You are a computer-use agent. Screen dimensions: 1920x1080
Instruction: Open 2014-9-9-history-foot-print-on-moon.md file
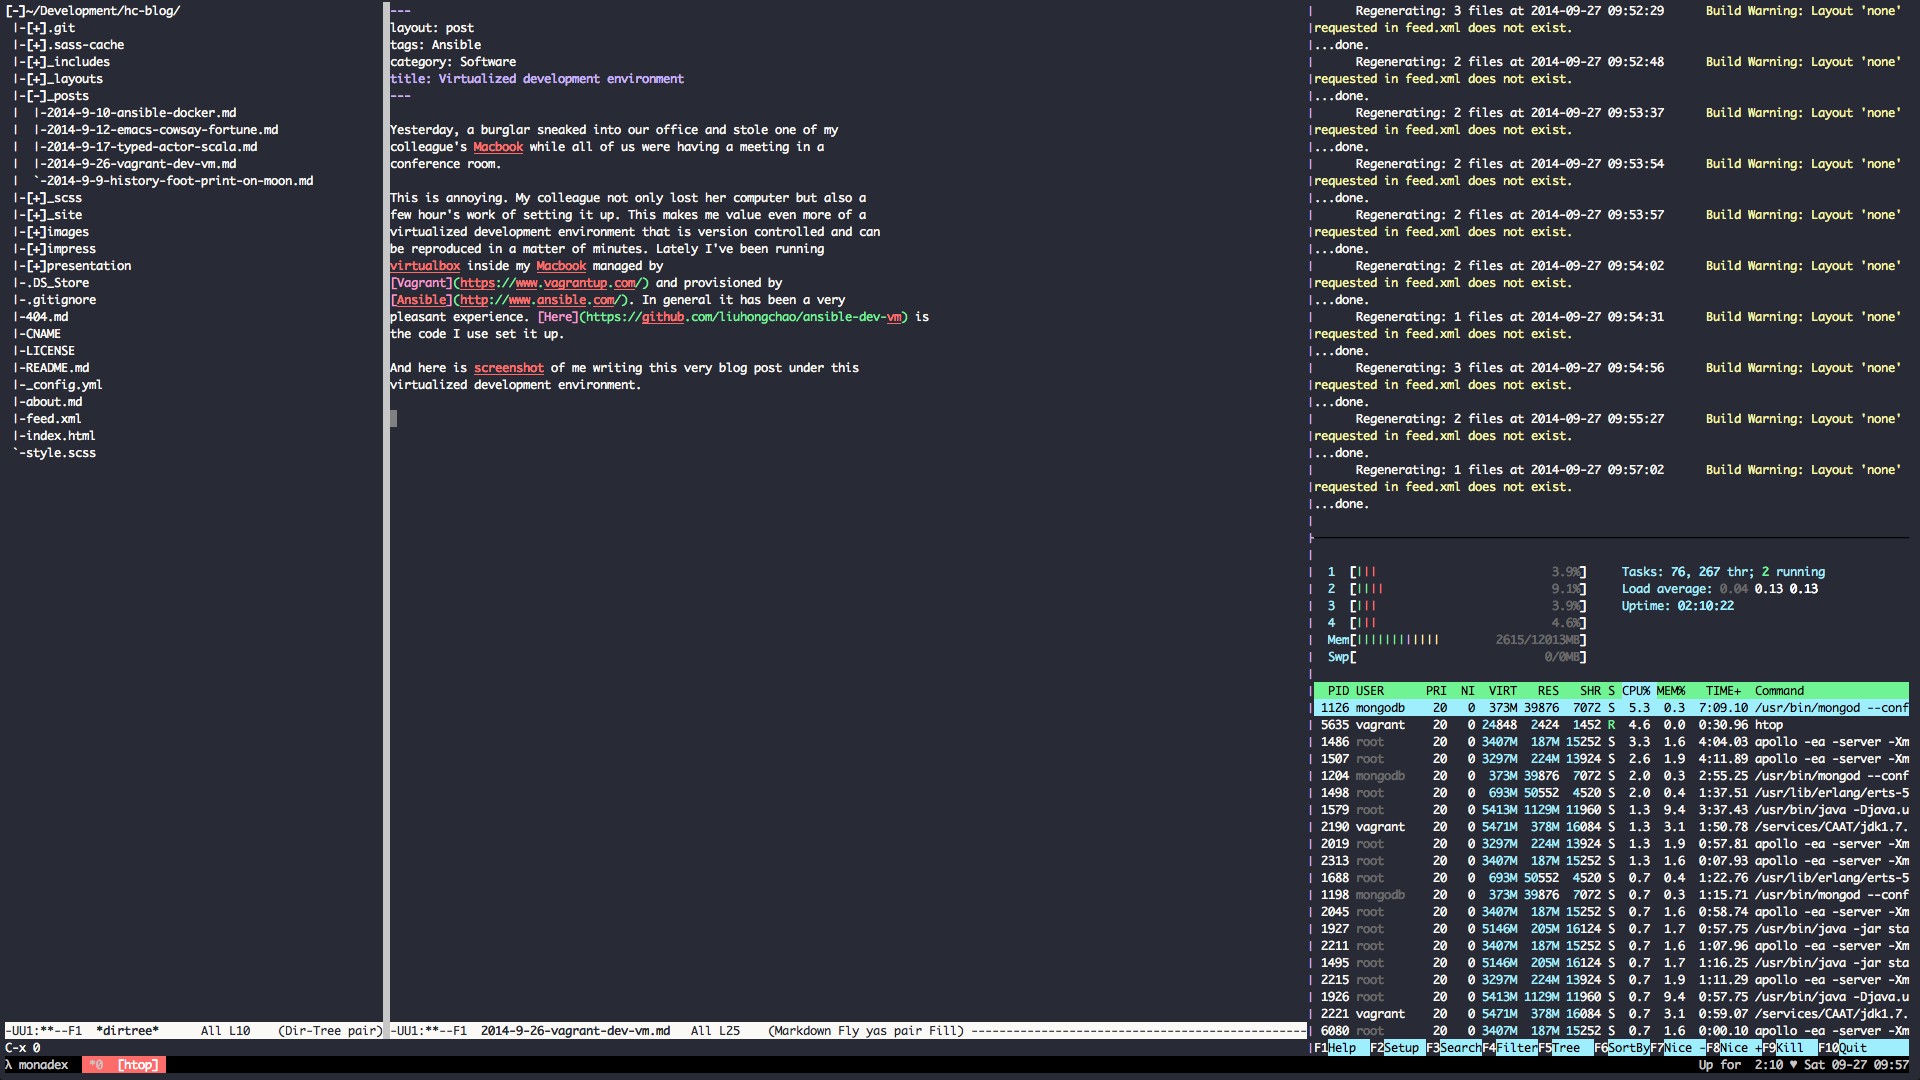[180, 181]
